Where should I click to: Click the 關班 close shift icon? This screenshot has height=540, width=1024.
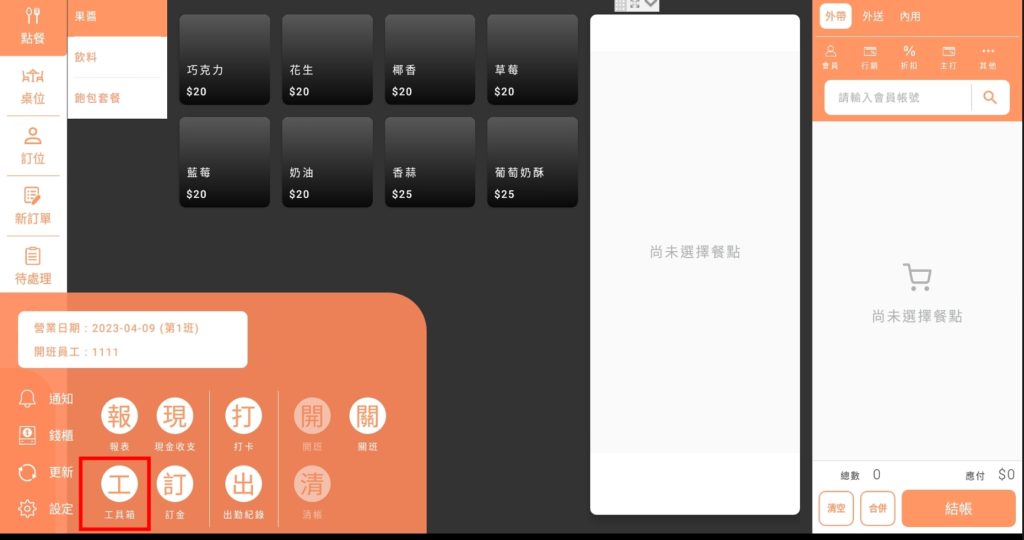coord(367,416)
